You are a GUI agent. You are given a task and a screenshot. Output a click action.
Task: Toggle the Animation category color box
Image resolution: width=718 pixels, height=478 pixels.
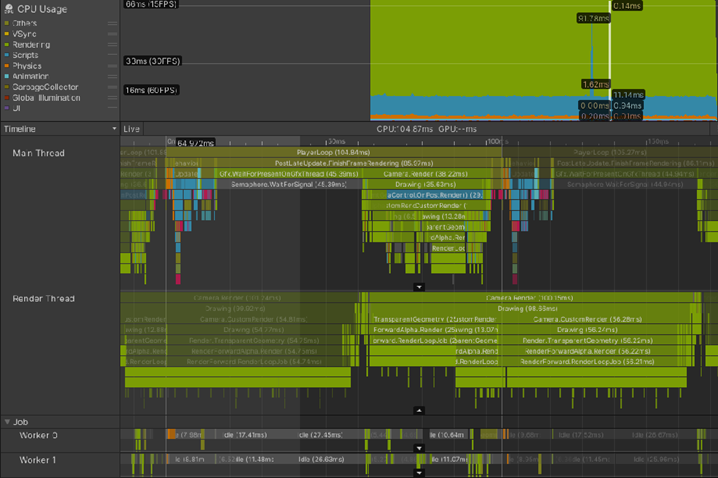point(6,76)
